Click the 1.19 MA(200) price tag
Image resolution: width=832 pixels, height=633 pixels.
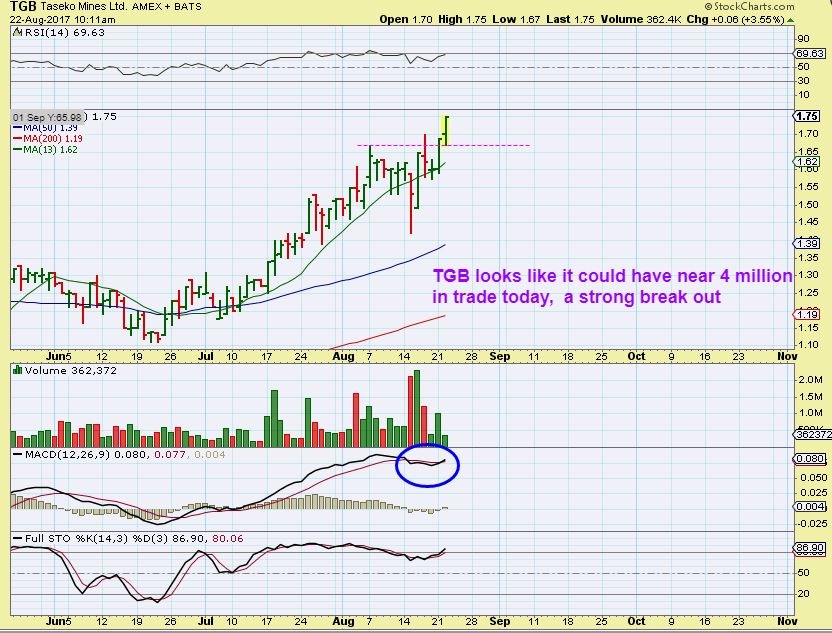point(808,314)
